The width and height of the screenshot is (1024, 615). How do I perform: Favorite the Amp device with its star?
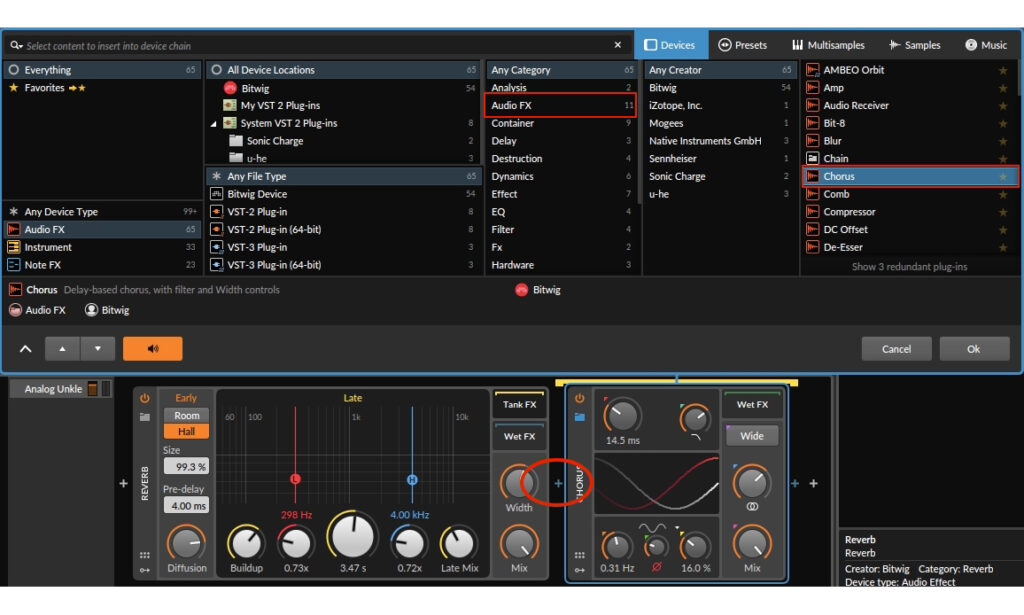click(1003, 88)
